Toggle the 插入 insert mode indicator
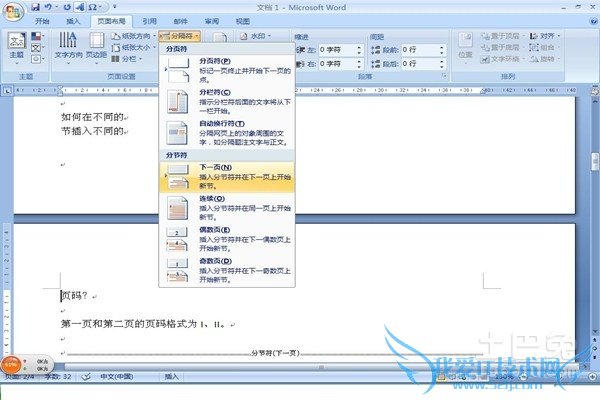Image resolution: width=600 pixels, height=400 pixels. (171, 377)
